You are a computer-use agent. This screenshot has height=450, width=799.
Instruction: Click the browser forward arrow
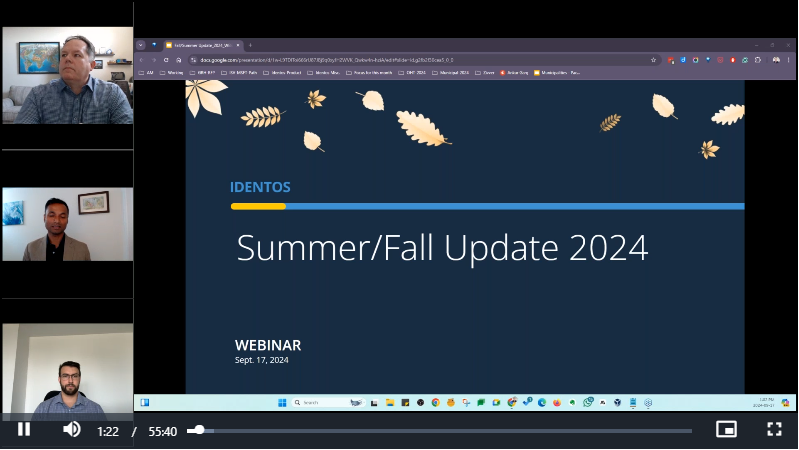tap(154, 60)
